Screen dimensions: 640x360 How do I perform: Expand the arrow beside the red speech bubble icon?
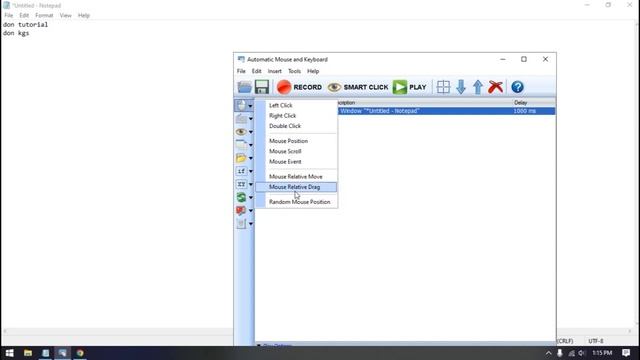tap(251, 211)
